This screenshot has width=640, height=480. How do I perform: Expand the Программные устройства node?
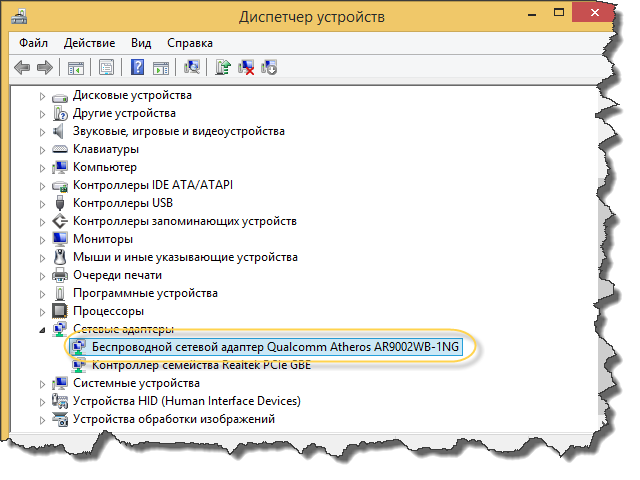click(x=42, y=294)
